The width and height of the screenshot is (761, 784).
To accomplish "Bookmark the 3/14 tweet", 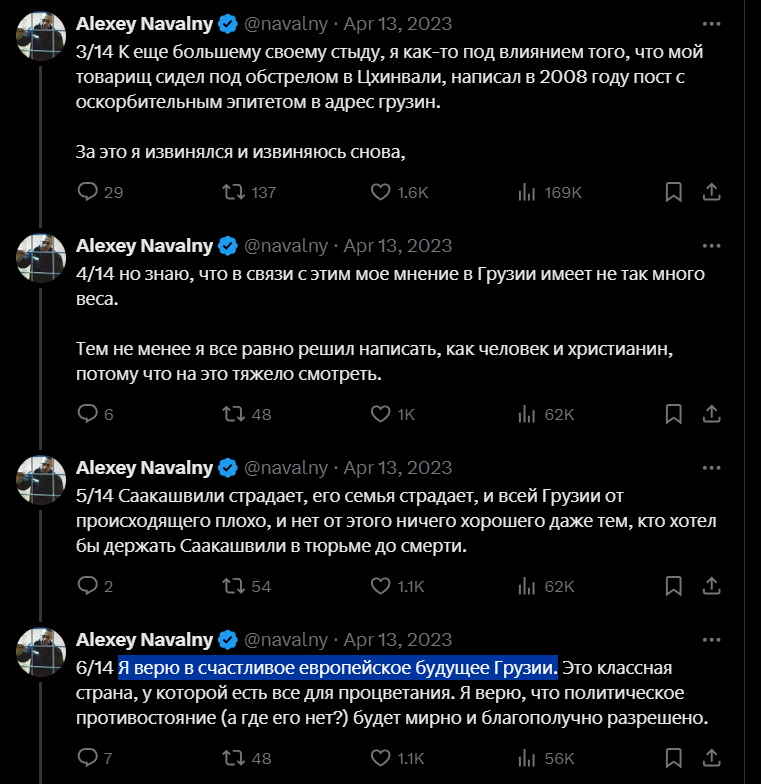I will (x=674, y=192).
